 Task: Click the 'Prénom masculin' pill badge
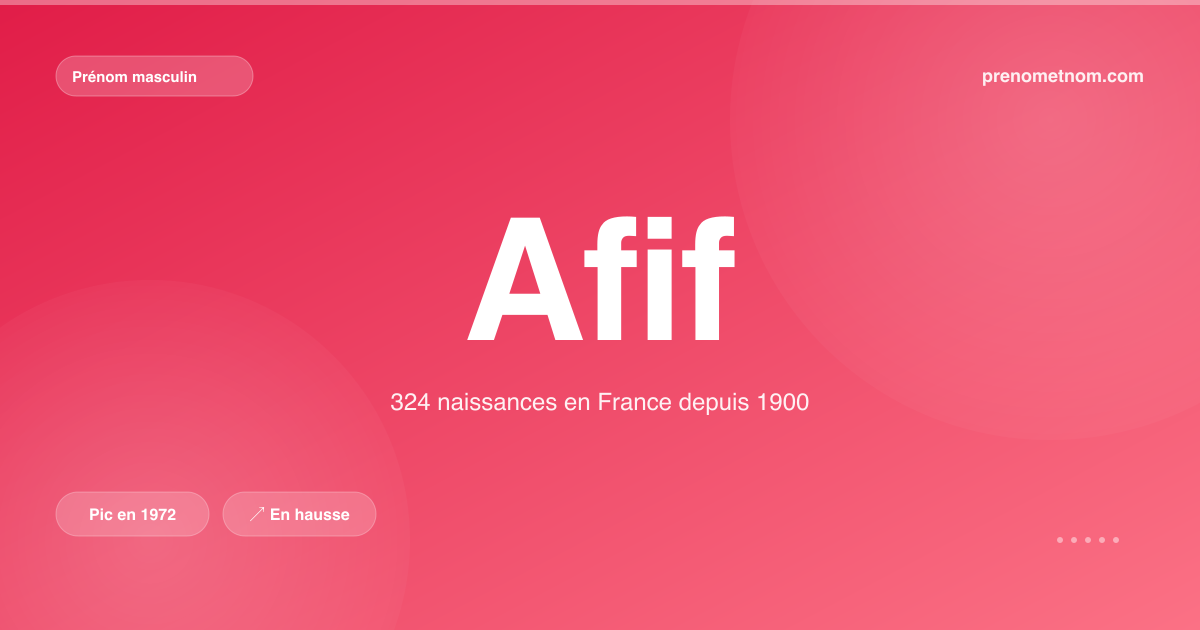click(154, 76)
